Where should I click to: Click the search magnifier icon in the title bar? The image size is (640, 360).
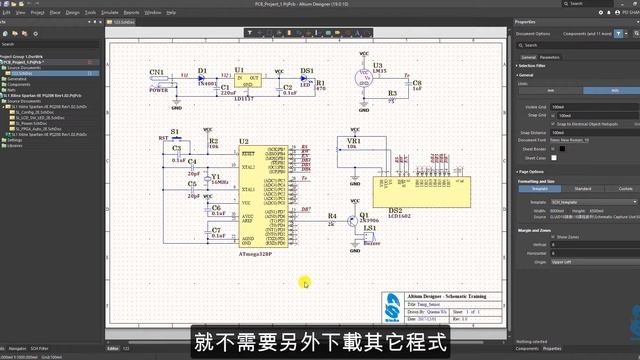566,4
